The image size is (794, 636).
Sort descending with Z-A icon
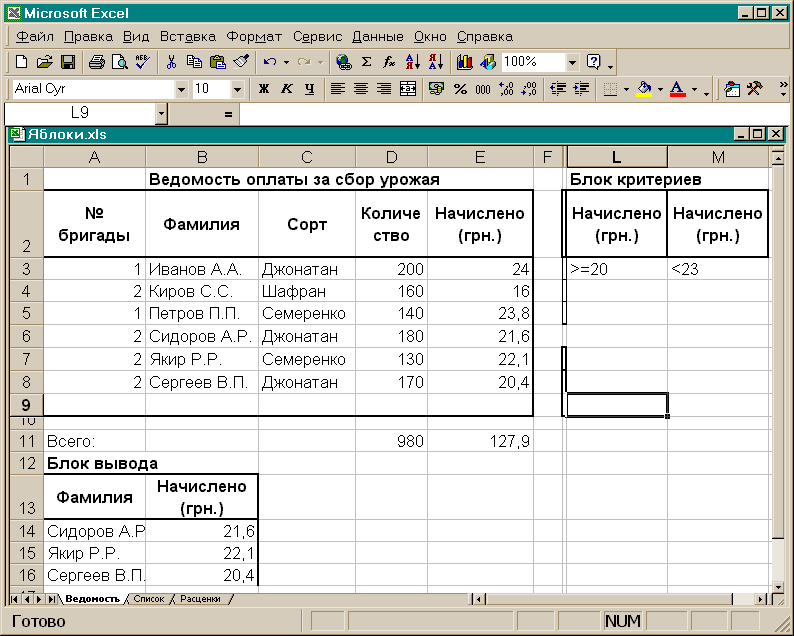436,62
